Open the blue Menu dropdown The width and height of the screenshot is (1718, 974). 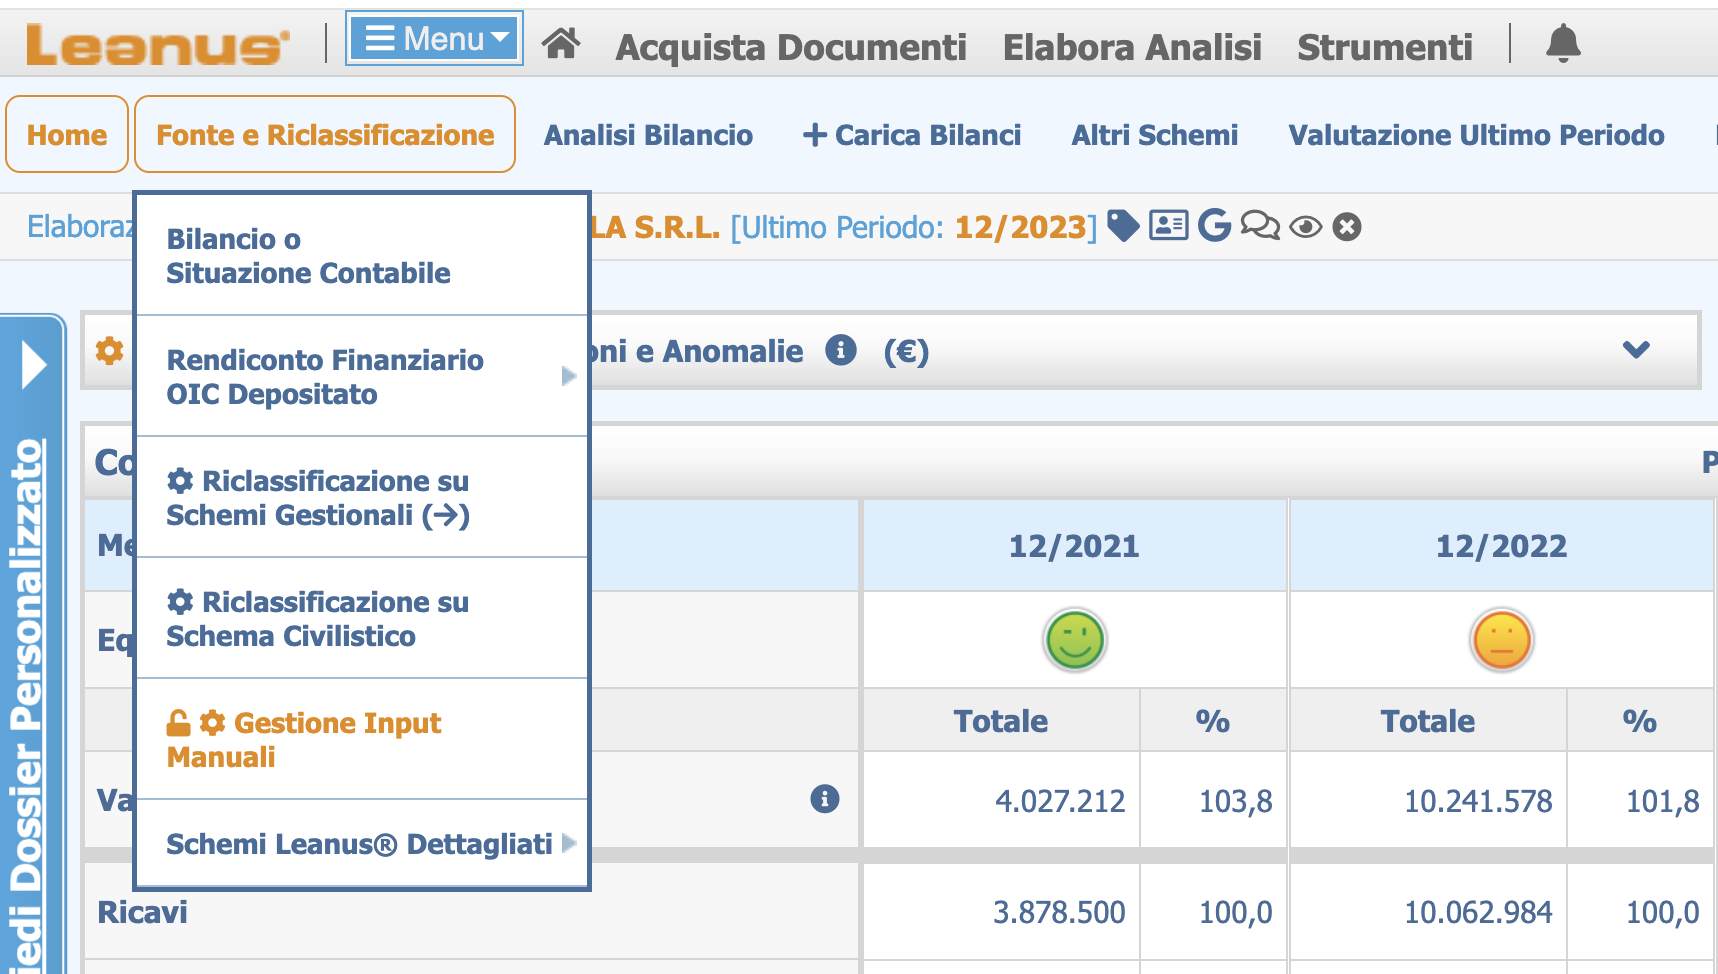tap(434, 39)
